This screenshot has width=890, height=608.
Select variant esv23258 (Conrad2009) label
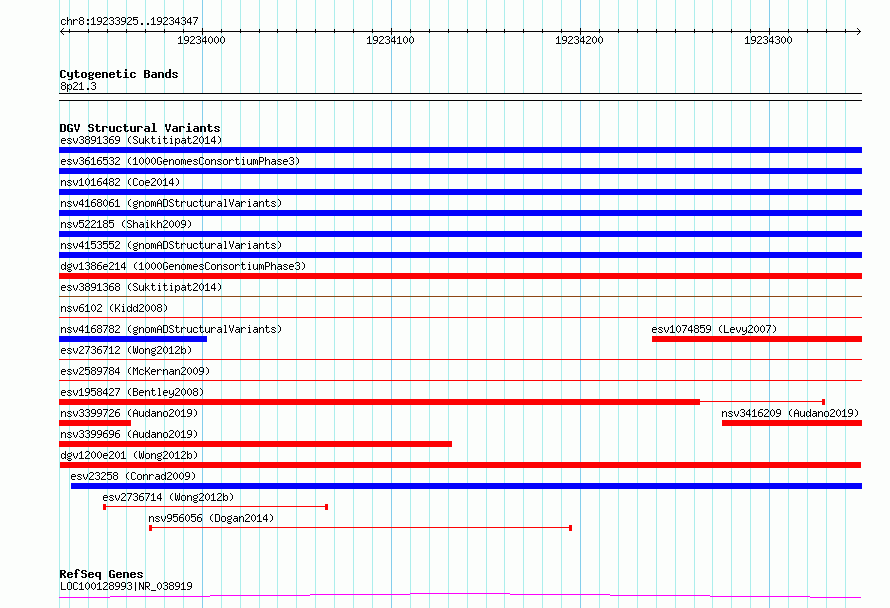133,476
